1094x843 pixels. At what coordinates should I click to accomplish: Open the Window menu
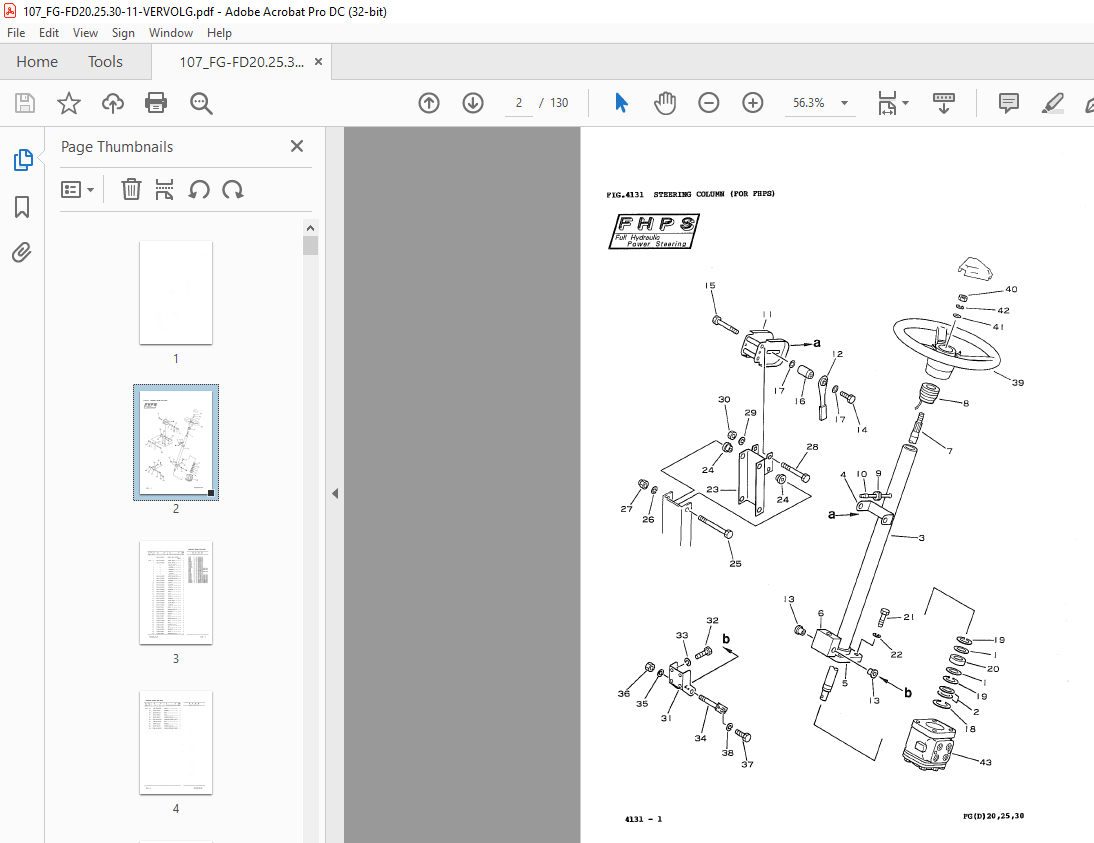pyautogui.click(x=171, y=33)
